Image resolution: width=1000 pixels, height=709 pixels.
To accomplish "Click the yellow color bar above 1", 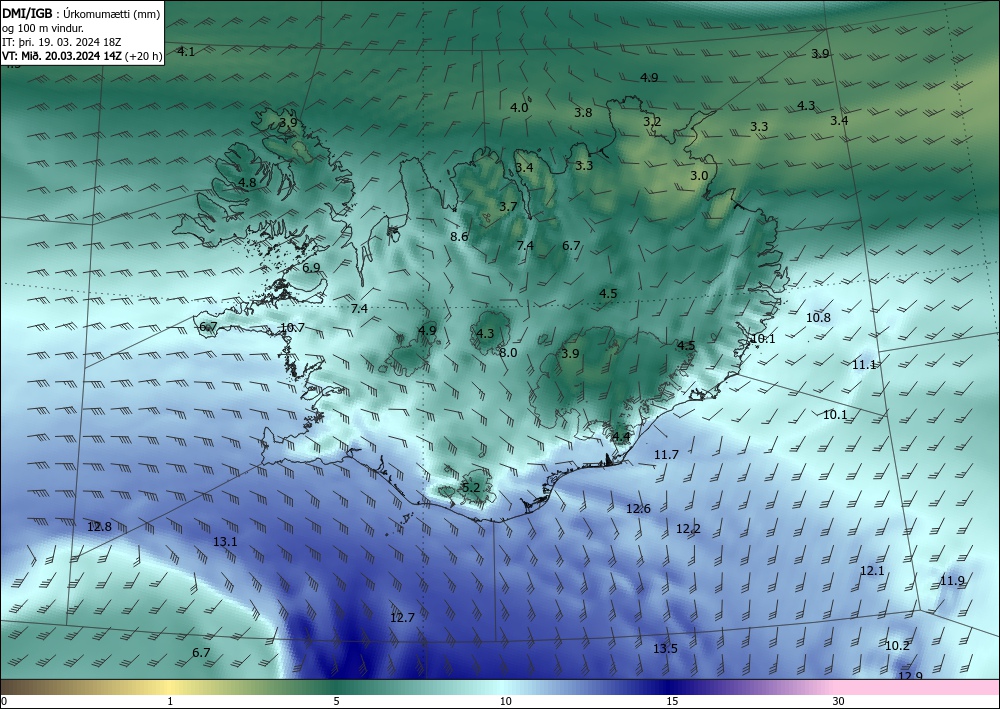I will click(170, 687).
